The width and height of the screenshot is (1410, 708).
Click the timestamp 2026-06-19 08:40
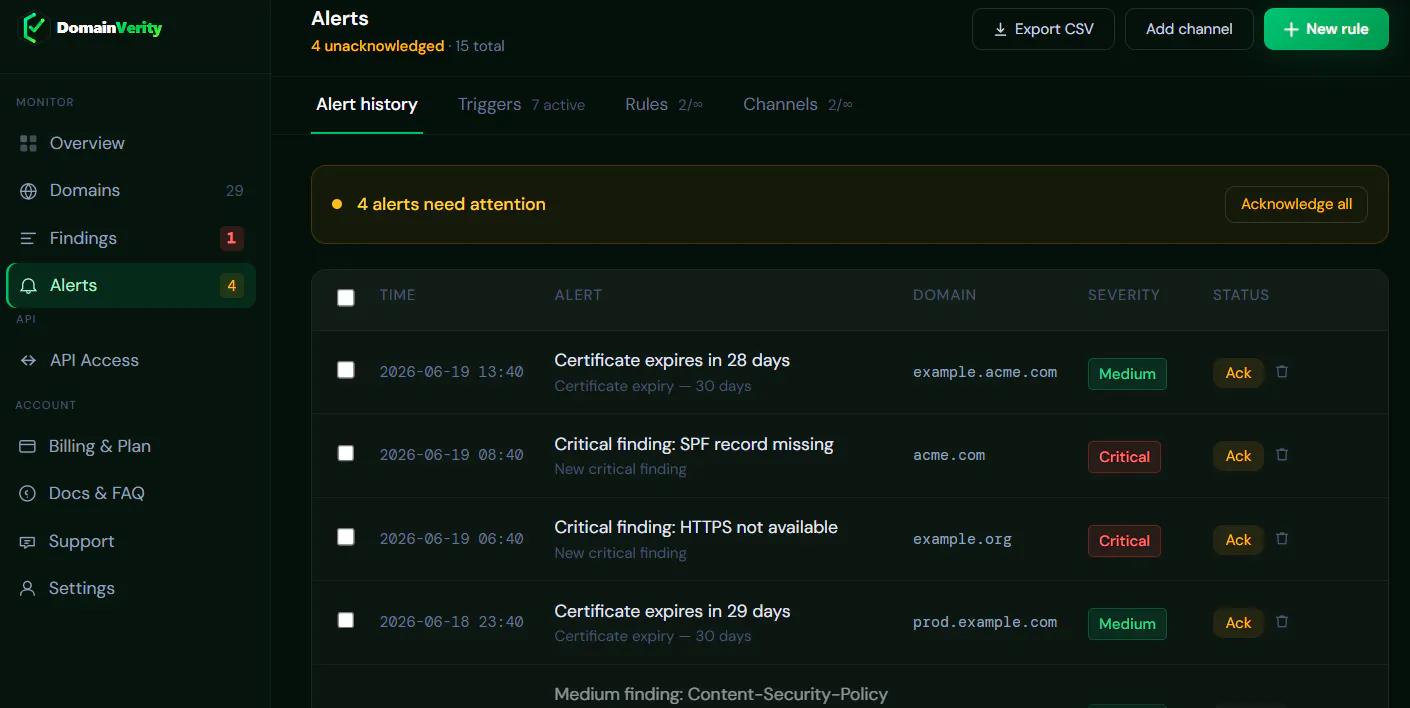point(451,455)
